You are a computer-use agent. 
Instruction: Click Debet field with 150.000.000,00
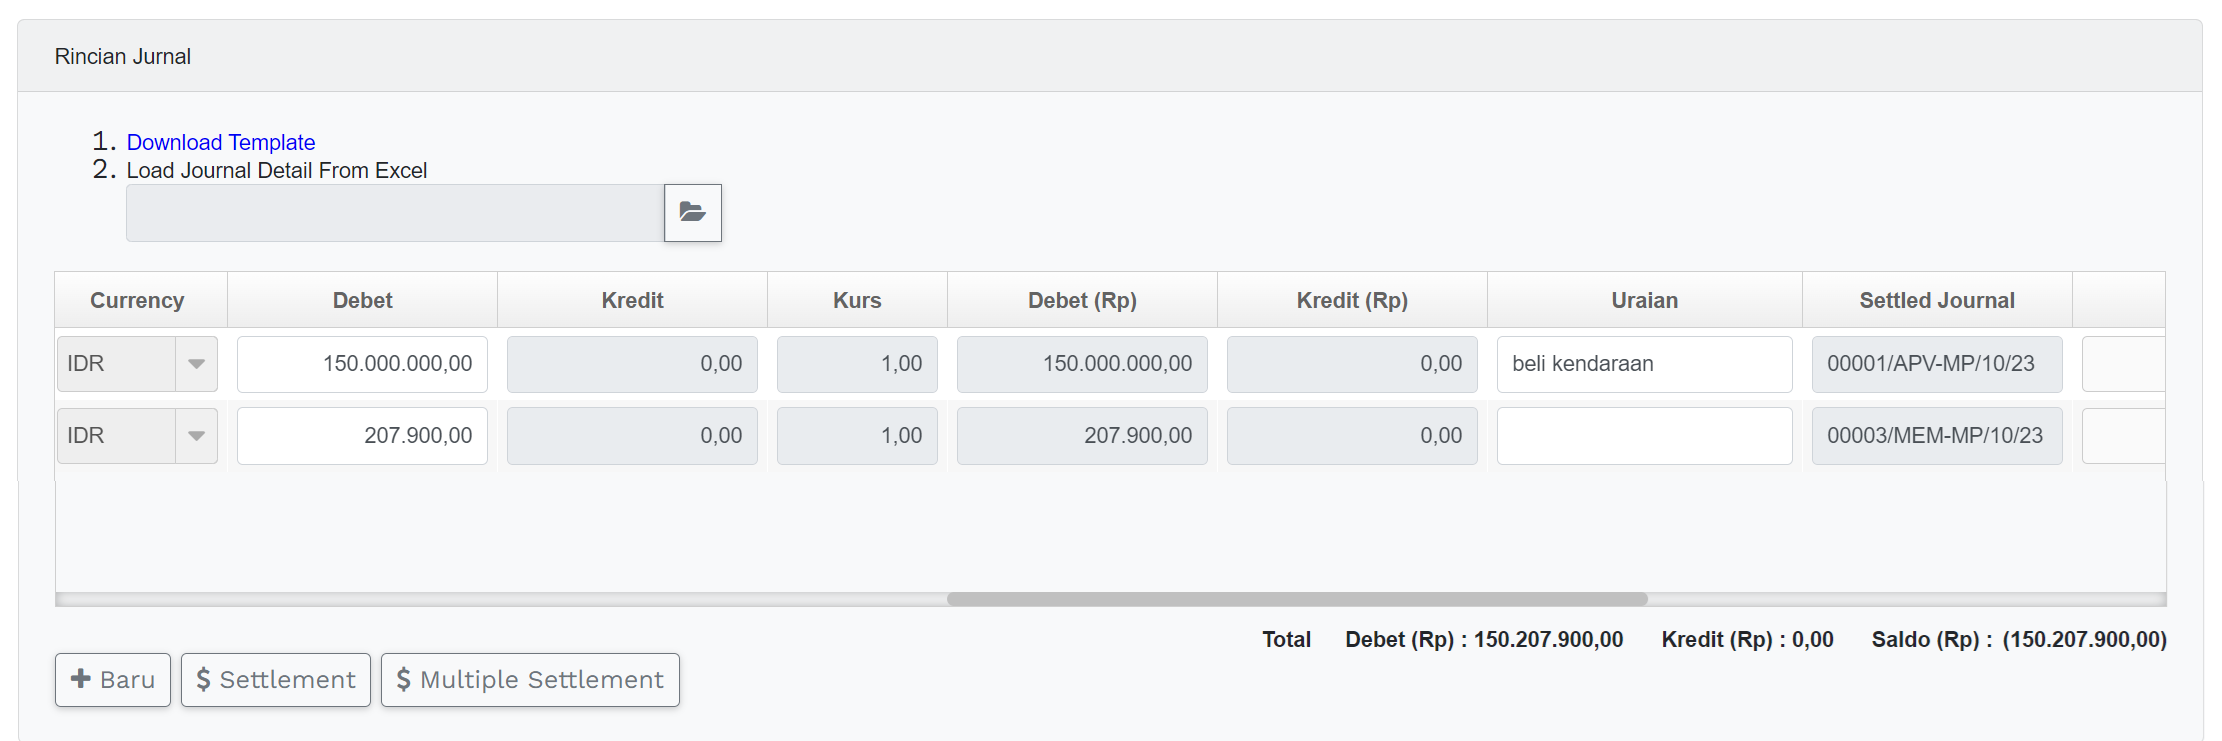pos(362,364)
